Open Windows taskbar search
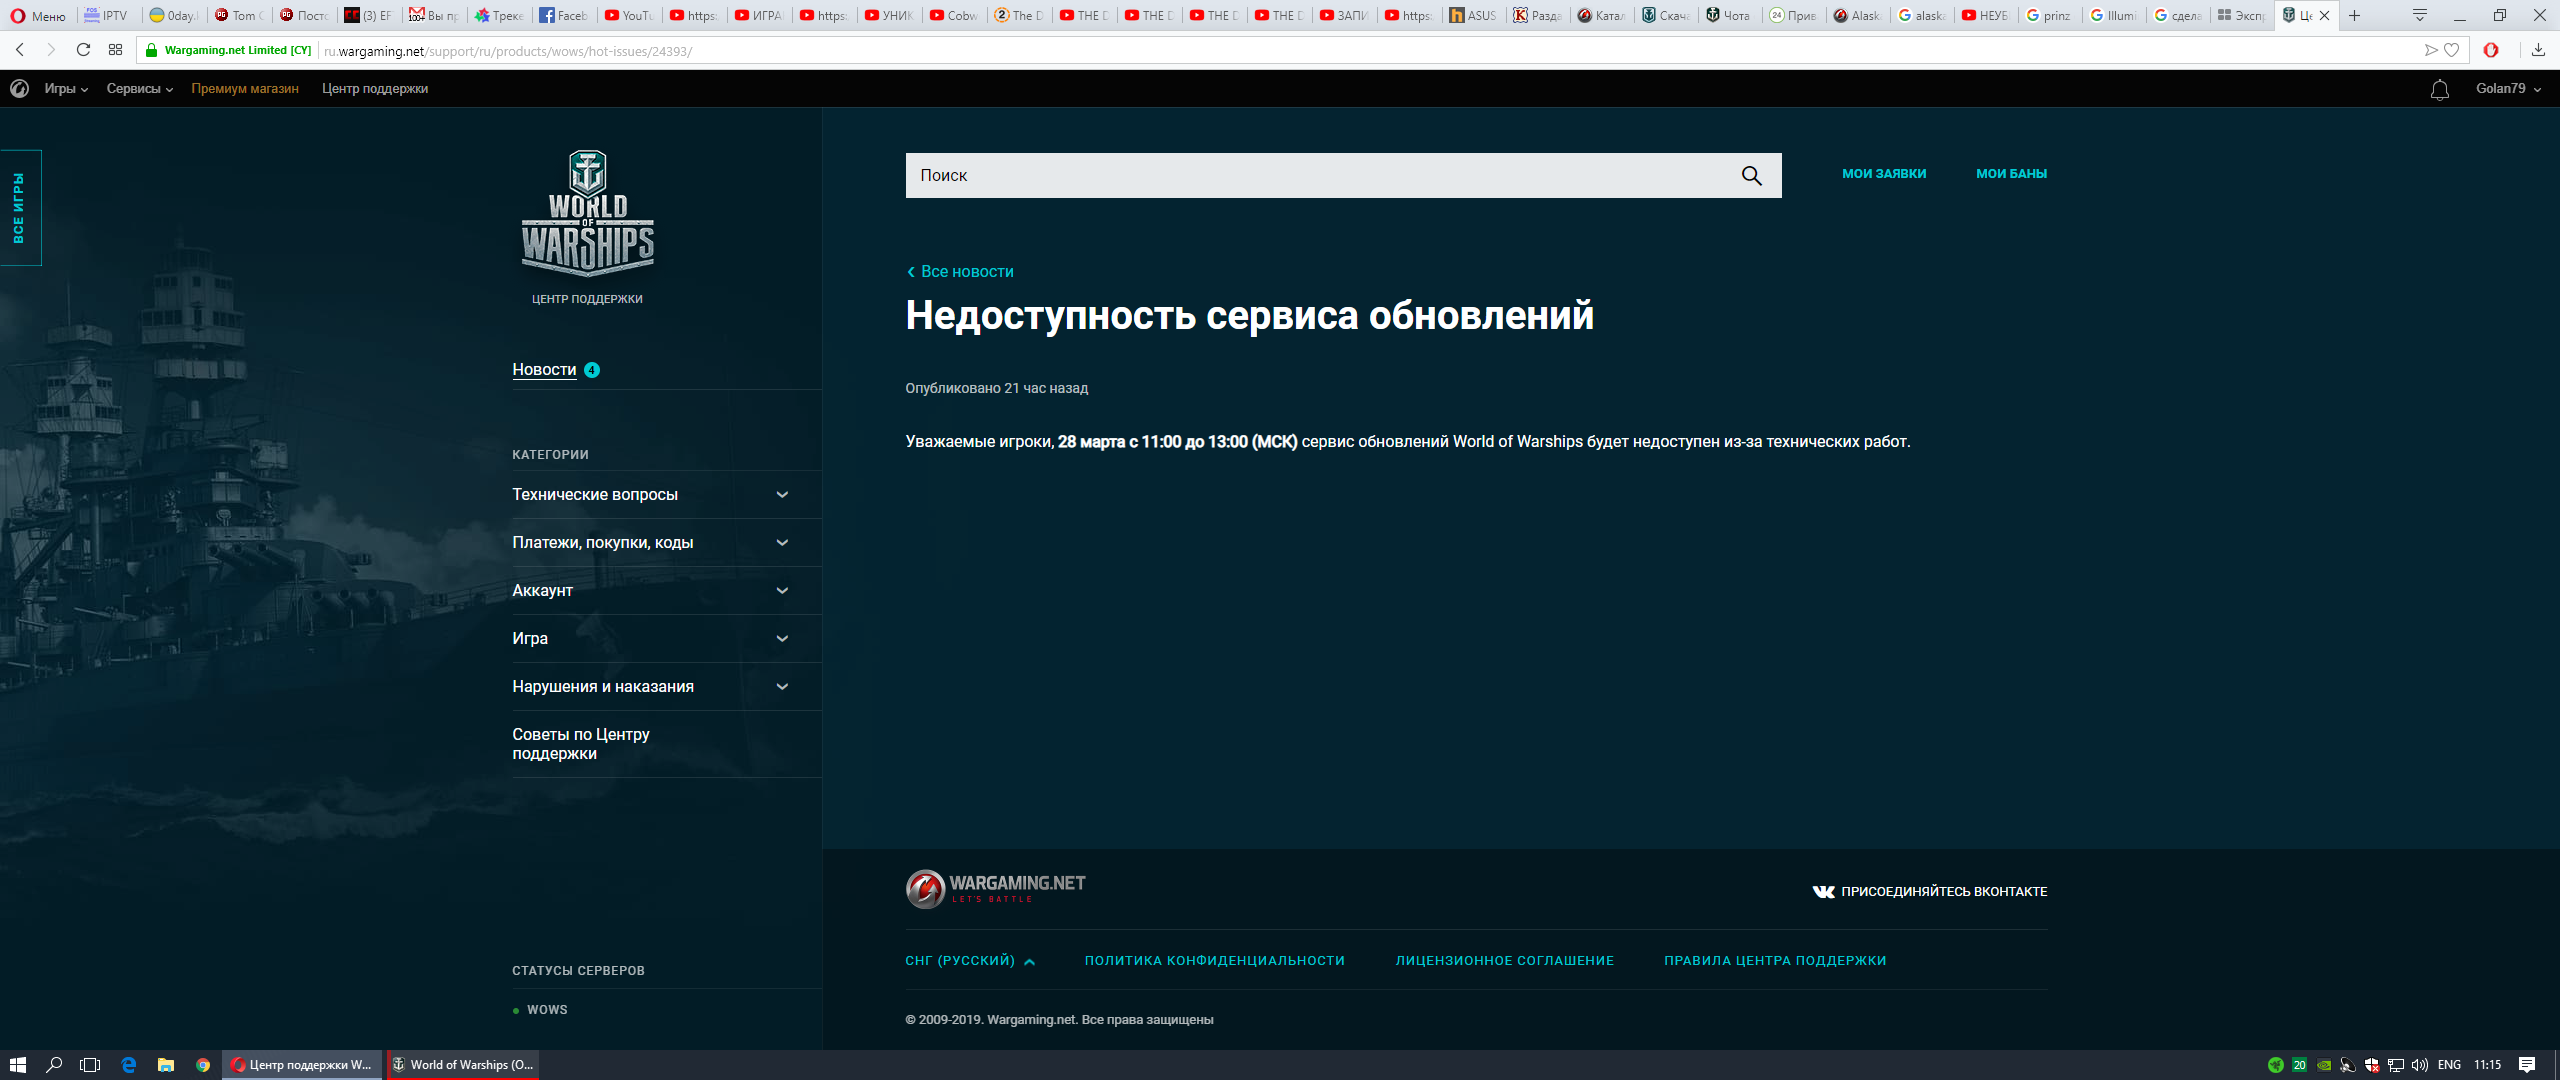 click(54, 1065)
